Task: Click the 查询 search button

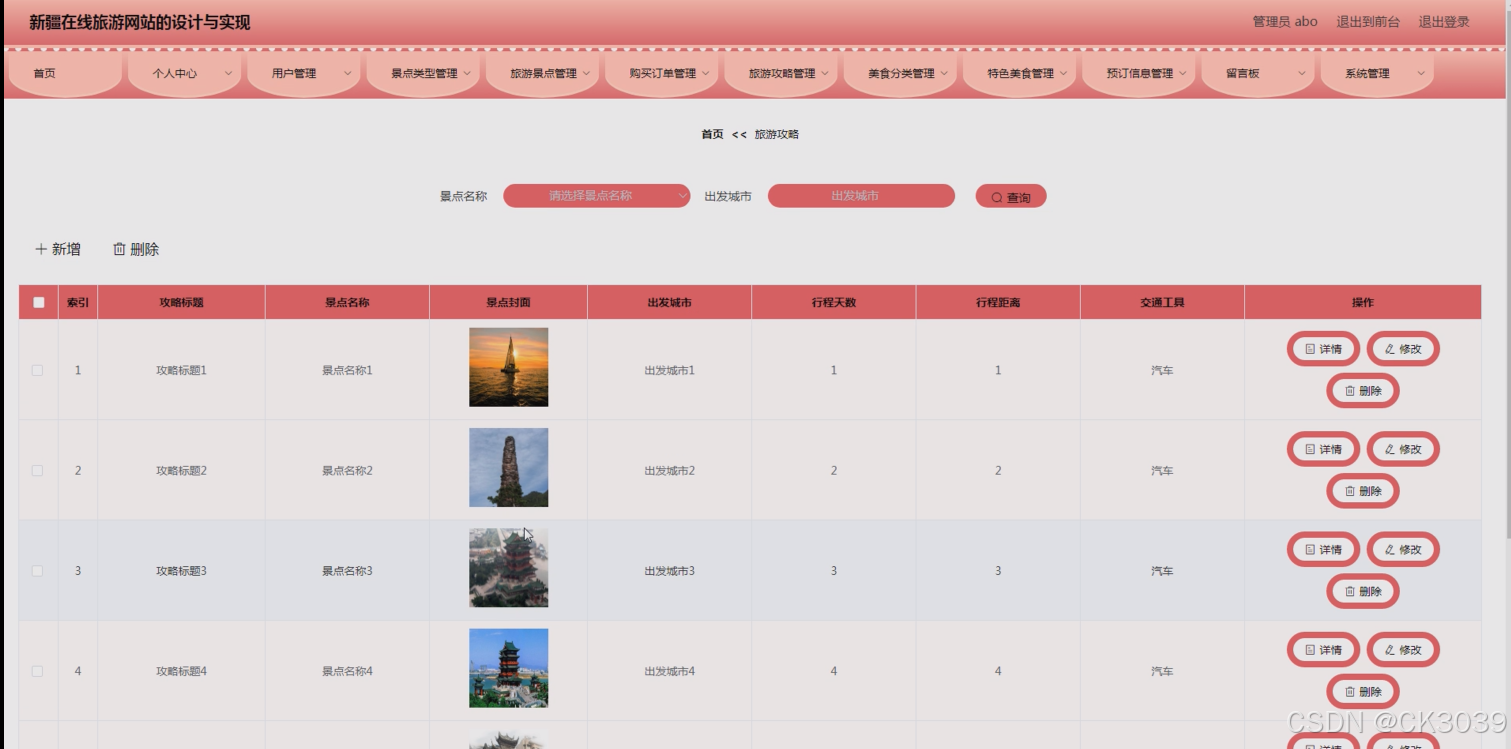Action: tap(1011, 197)
